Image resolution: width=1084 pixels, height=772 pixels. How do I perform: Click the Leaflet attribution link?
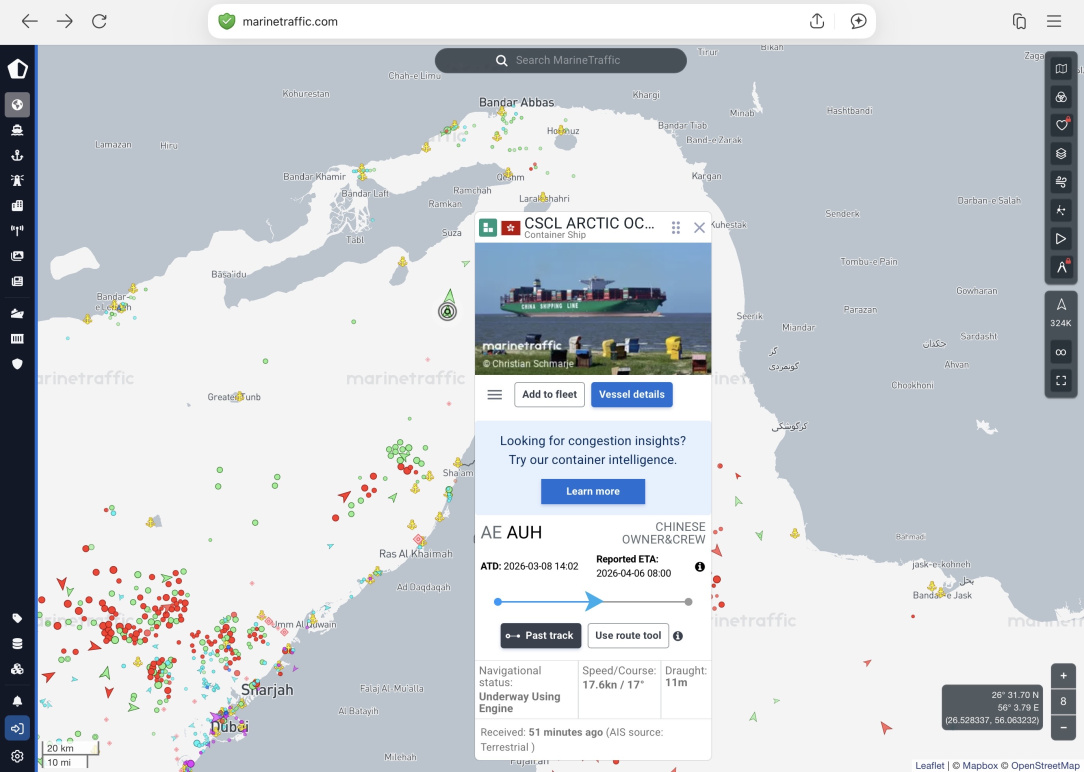coord(929,765)
